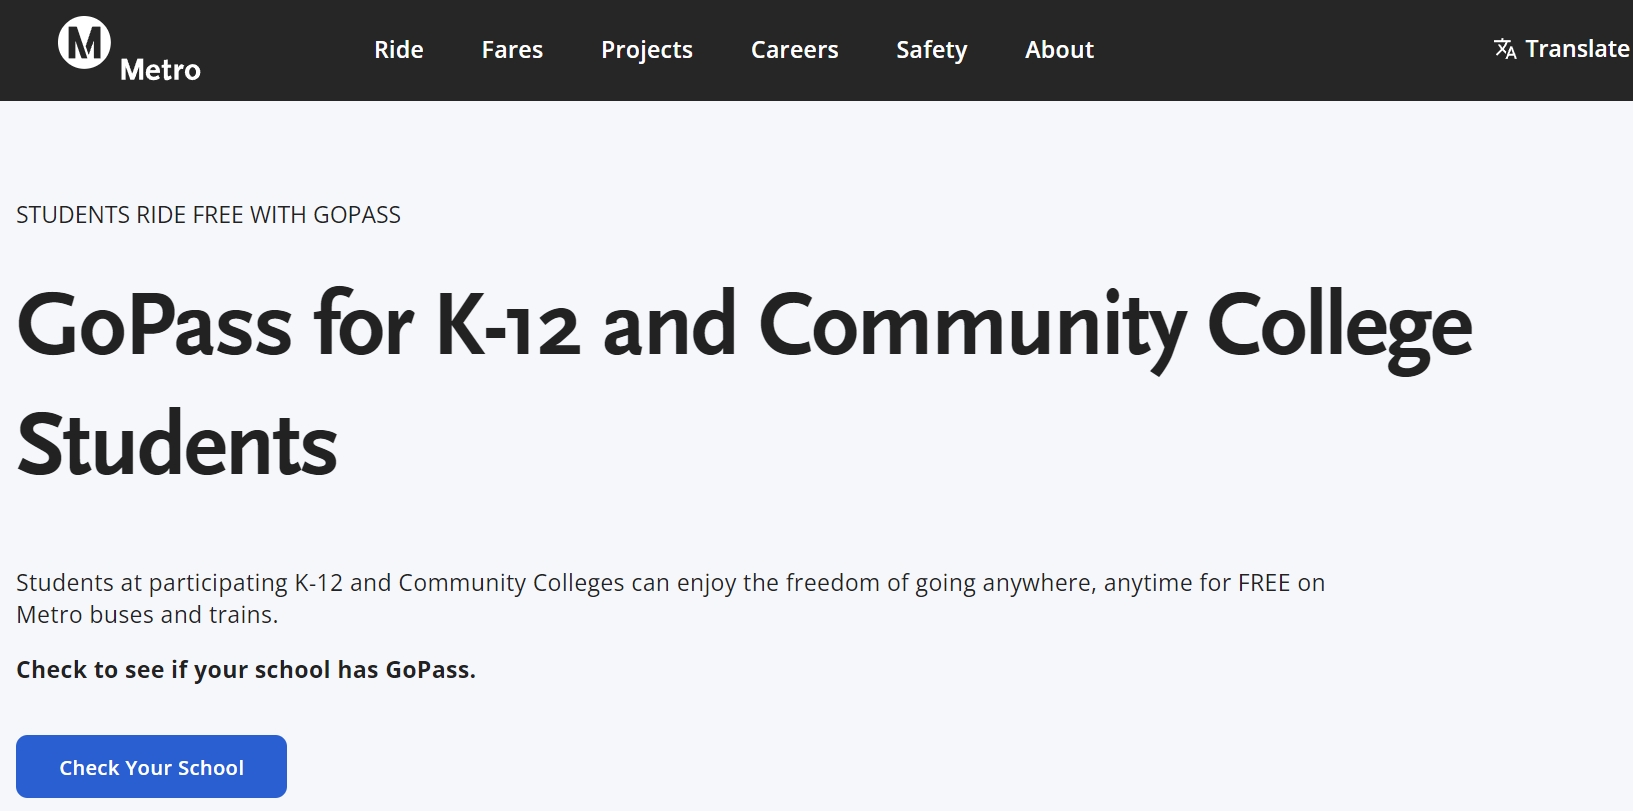The image size is (1633, 811).
Task: Go to the Projects menu item
Action: point(647,50)
